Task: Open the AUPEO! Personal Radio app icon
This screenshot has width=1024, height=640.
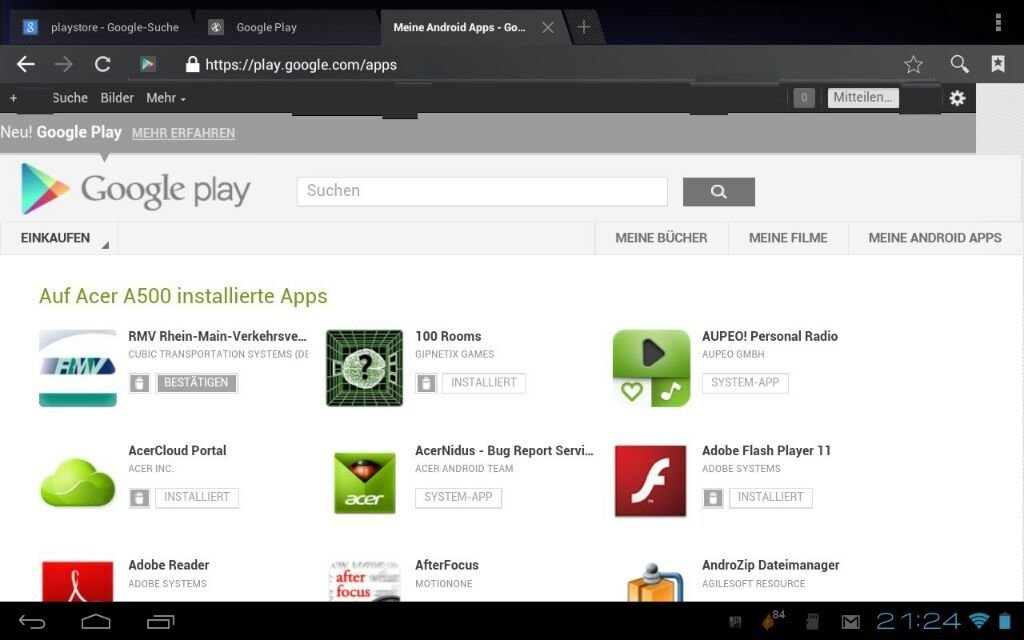Action: click(651, 368)
